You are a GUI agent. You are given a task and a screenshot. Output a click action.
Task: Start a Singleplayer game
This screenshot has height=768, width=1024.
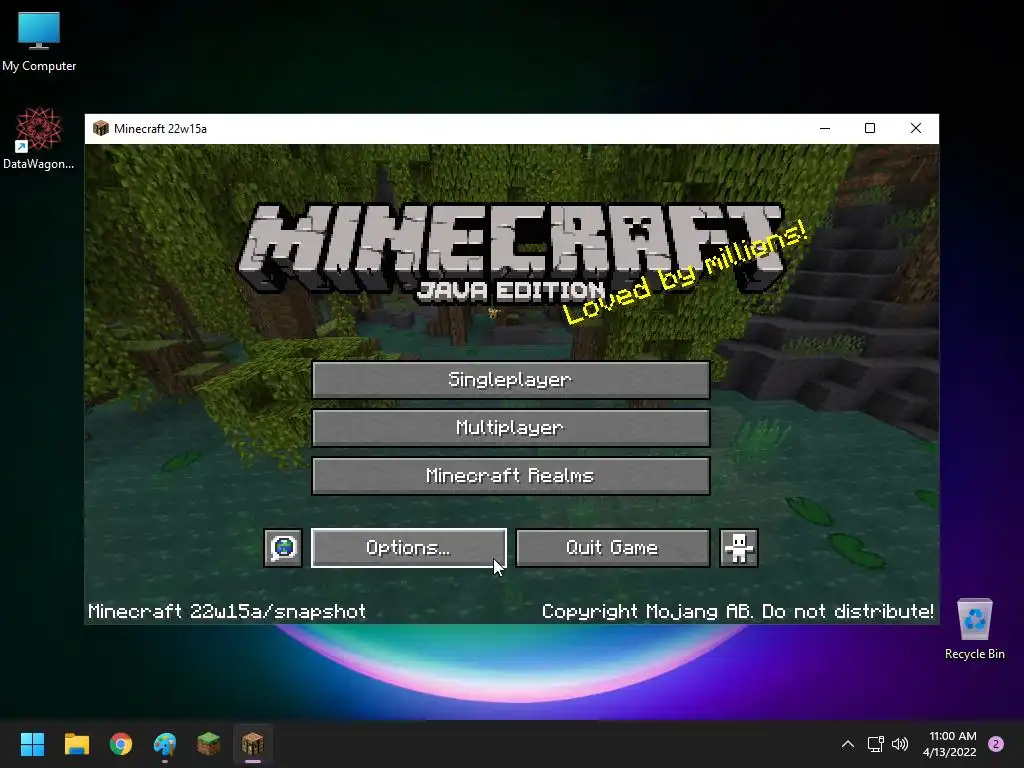click(x=511, y=379)
